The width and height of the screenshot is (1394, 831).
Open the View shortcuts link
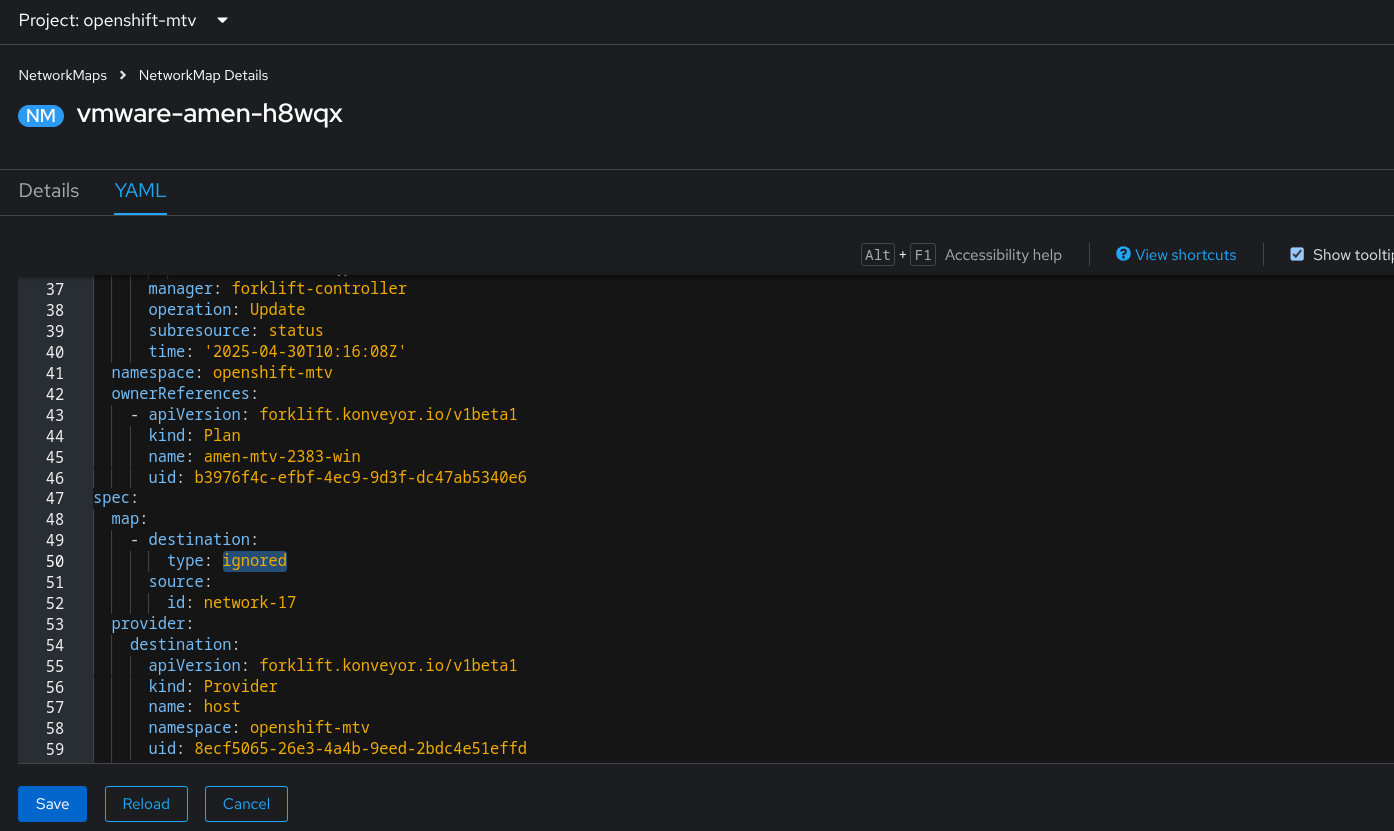click(x=1185, y=255)
